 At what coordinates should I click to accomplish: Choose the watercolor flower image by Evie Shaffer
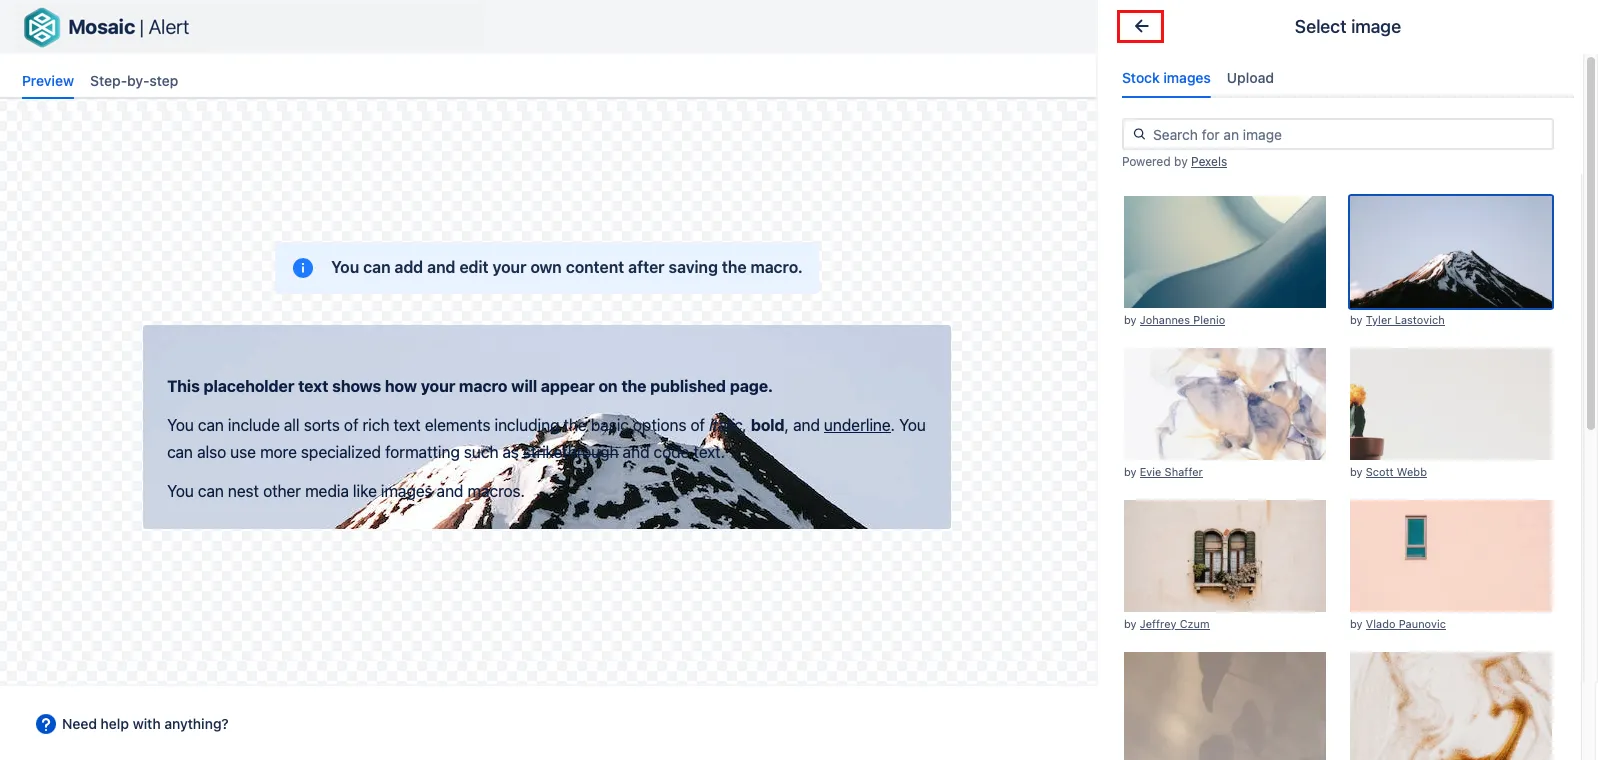[x=1225, y=404]
